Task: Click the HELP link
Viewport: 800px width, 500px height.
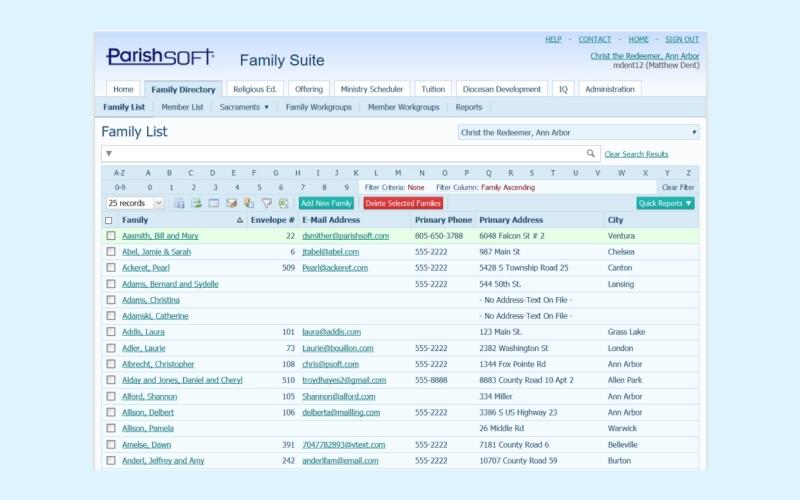Action: 553,39
